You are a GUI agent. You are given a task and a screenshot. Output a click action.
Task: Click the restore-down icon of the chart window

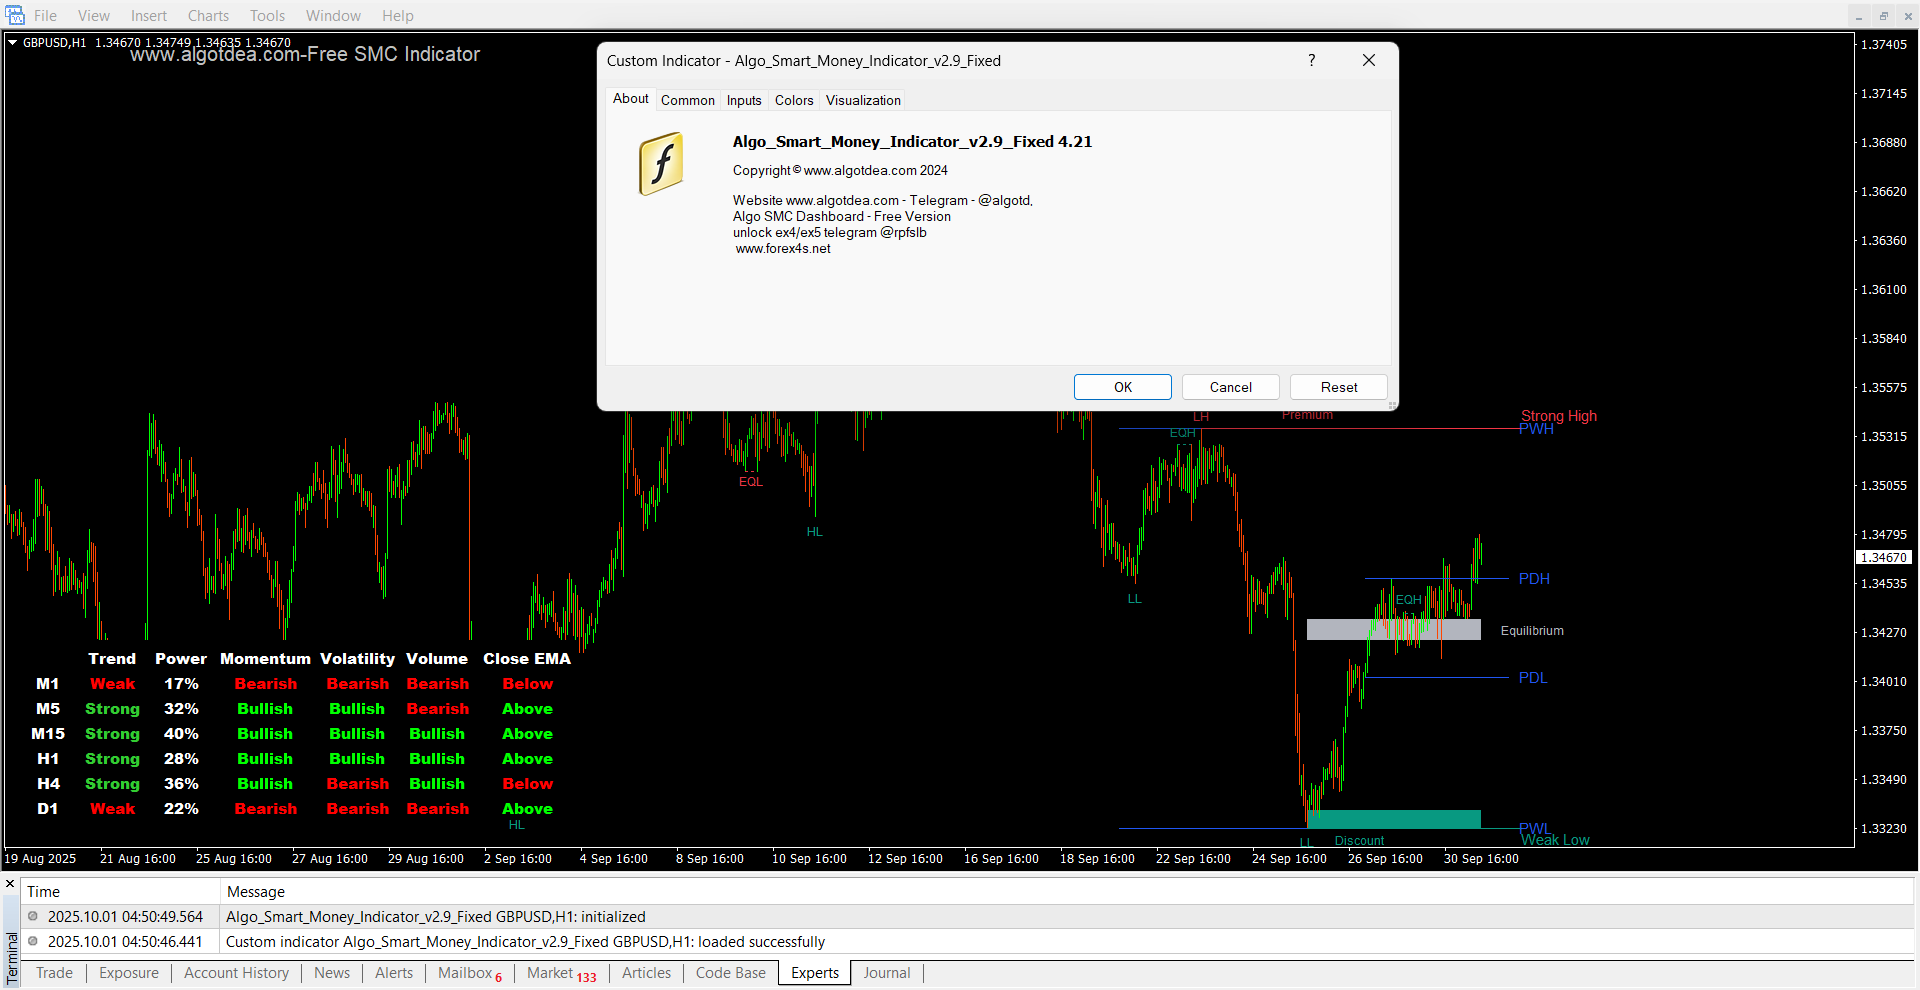click(1883, 16)
